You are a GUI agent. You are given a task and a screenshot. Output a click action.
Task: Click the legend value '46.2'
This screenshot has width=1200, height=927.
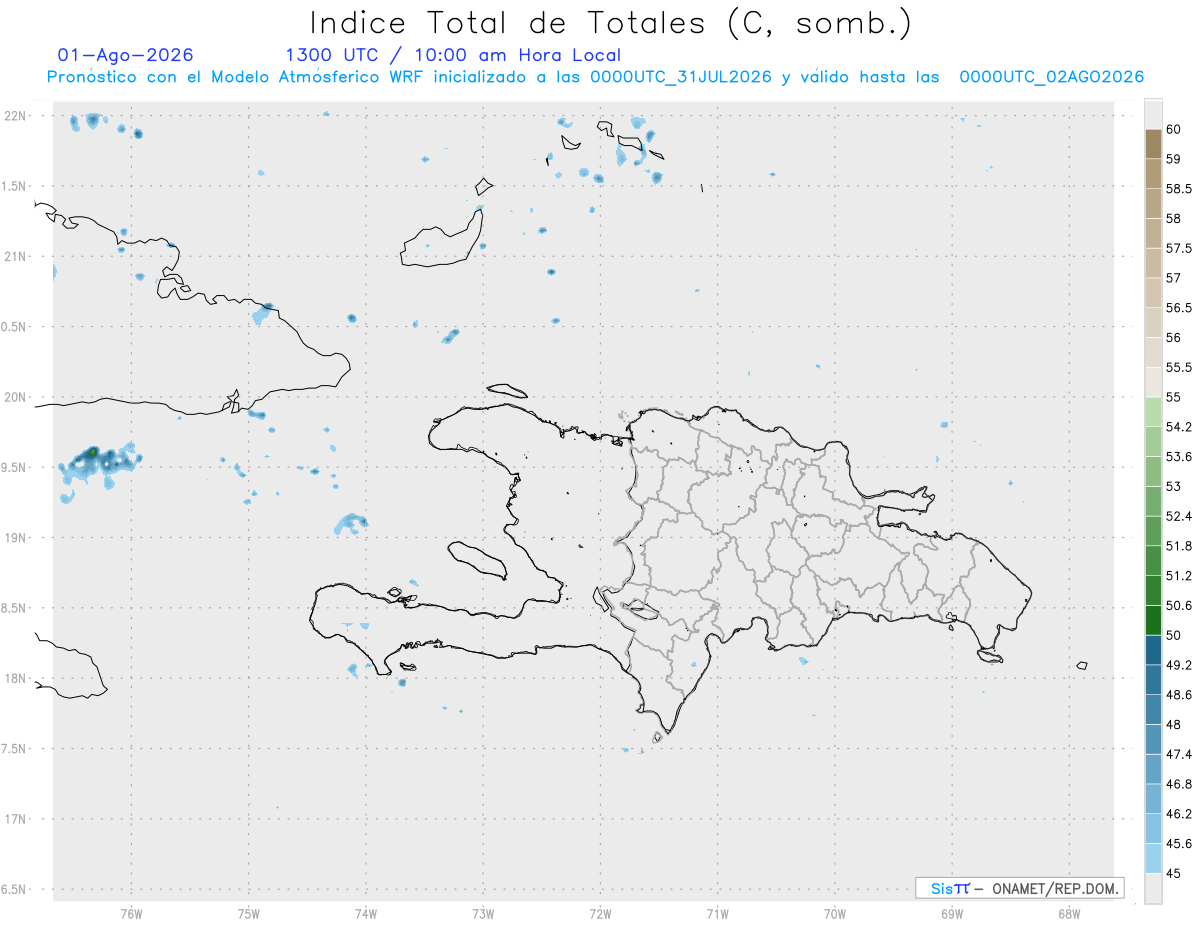(x=1179, y=814)
